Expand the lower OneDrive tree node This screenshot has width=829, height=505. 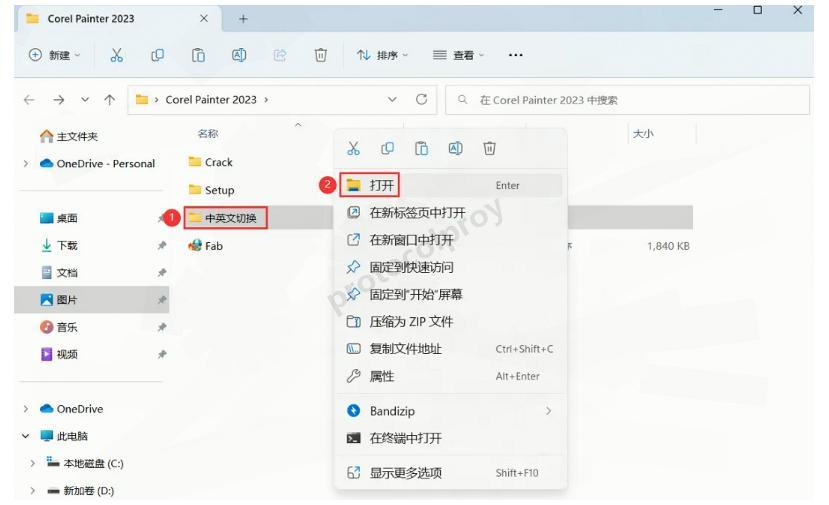[x=26, y=409]
